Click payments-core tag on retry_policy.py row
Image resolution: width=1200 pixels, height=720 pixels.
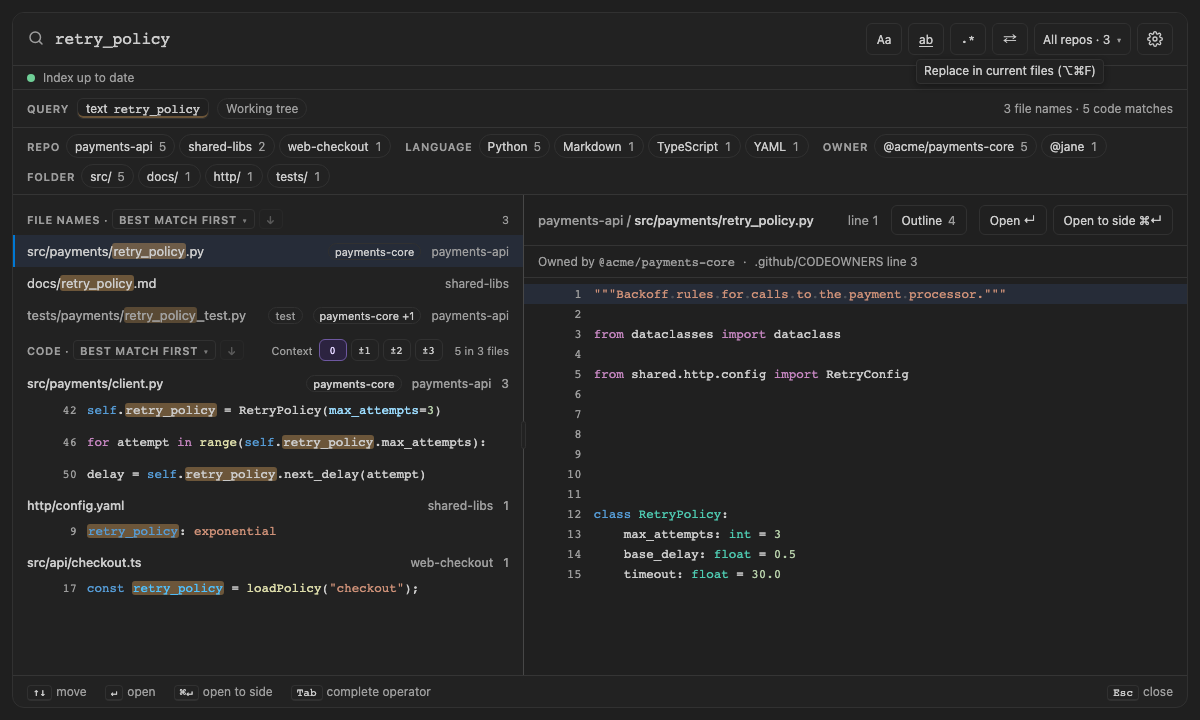[x=375, y=252]
